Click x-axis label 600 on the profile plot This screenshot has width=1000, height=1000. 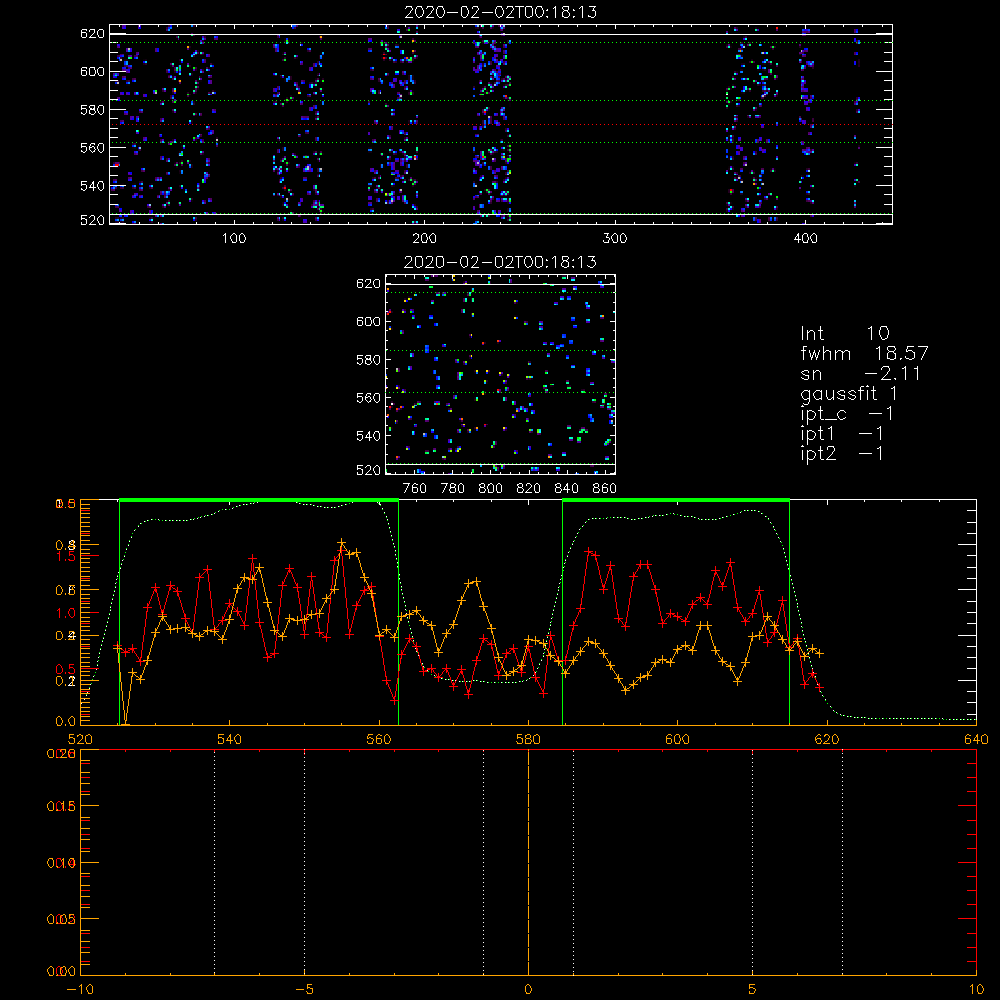point(677,739)
